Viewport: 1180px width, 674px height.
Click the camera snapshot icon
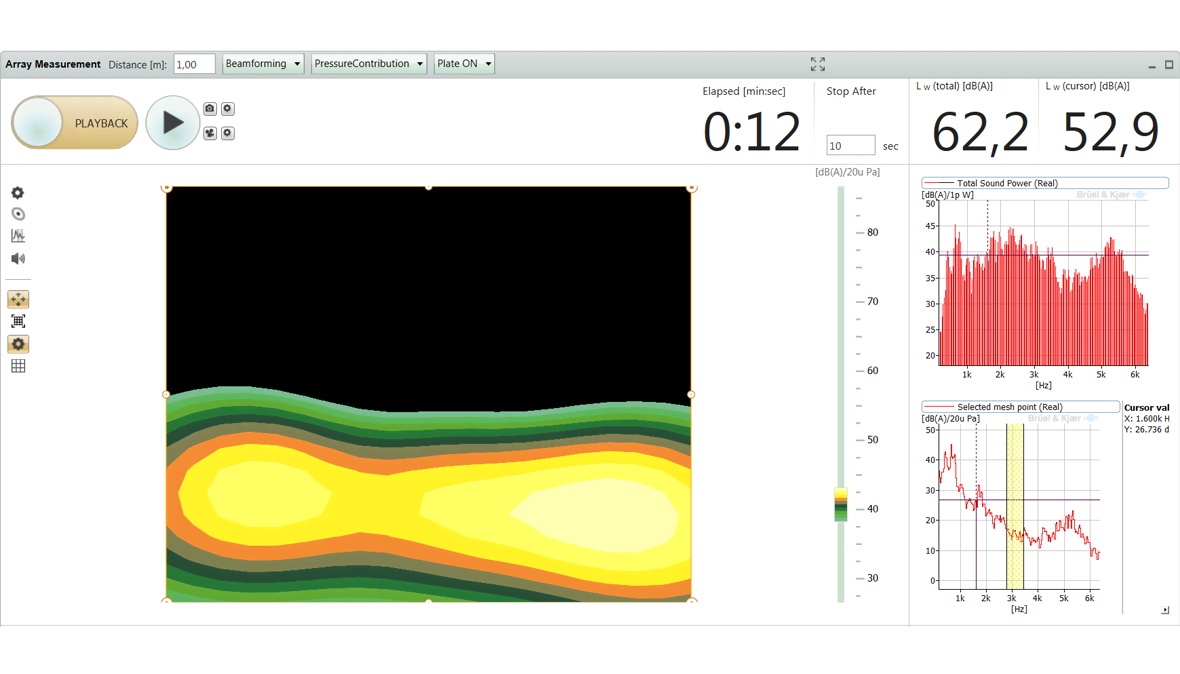(x=209, y=109)
